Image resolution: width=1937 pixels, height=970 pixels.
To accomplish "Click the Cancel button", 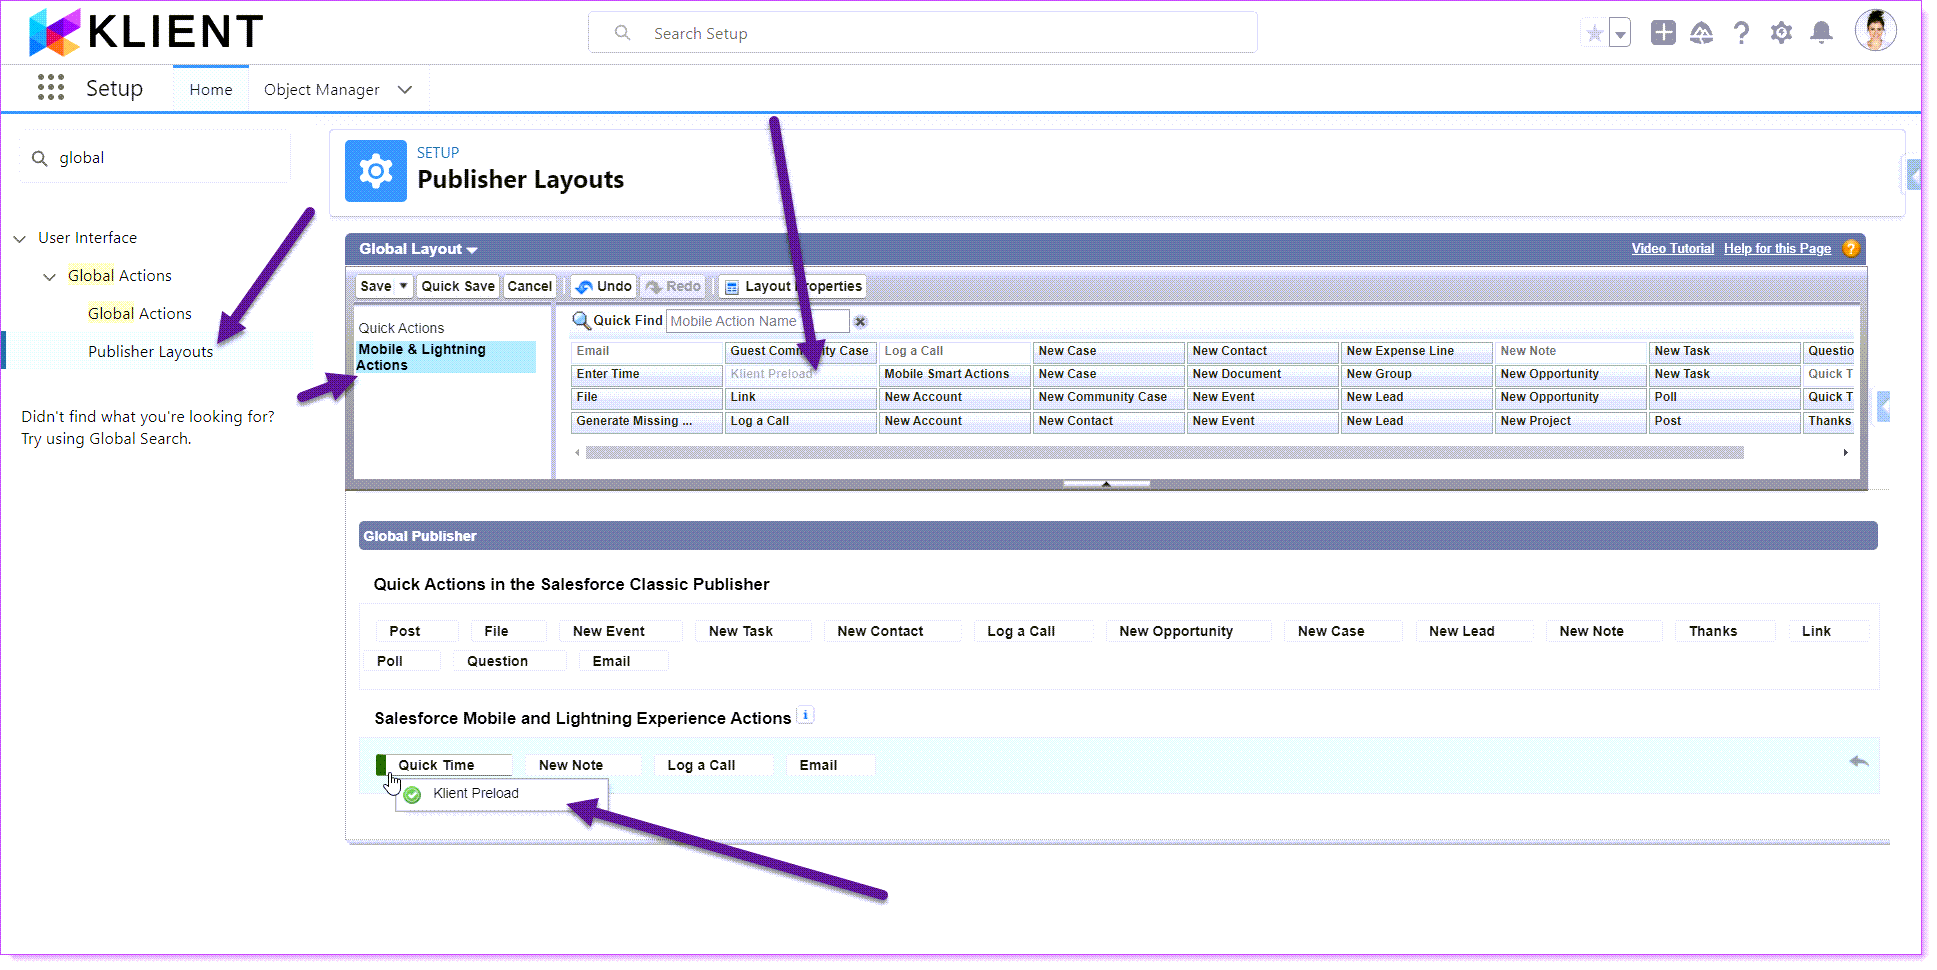I will (x=529, y=286).
